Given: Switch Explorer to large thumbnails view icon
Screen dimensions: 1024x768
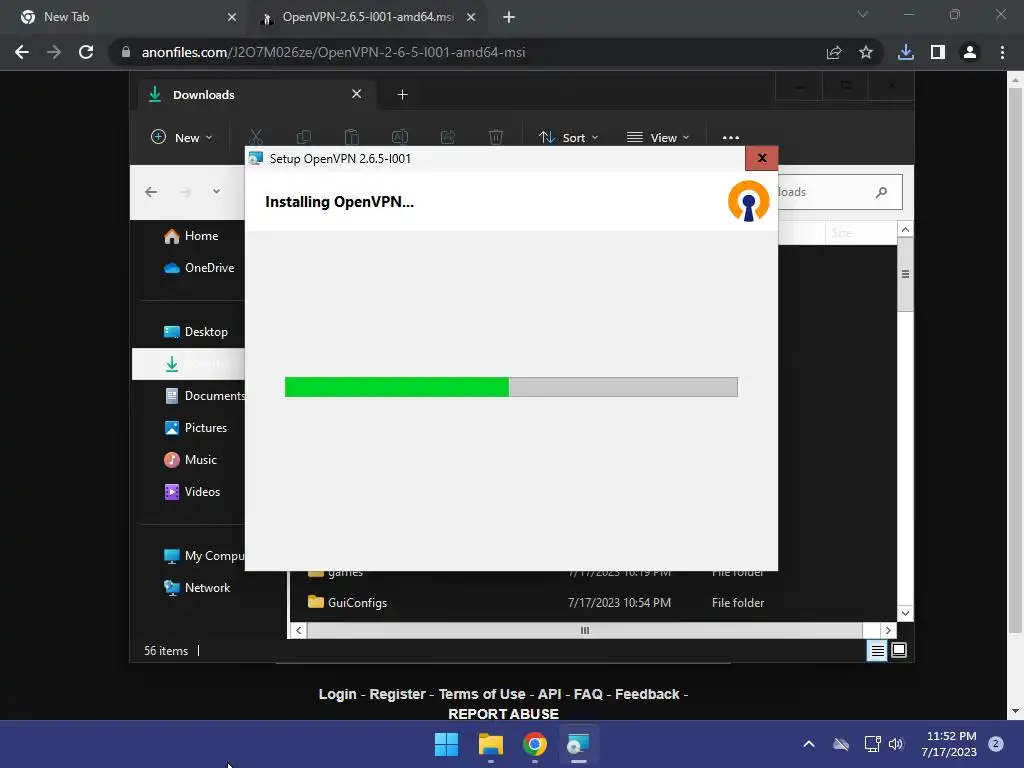Looking at the screenshot, I should [x=899, y=650].
